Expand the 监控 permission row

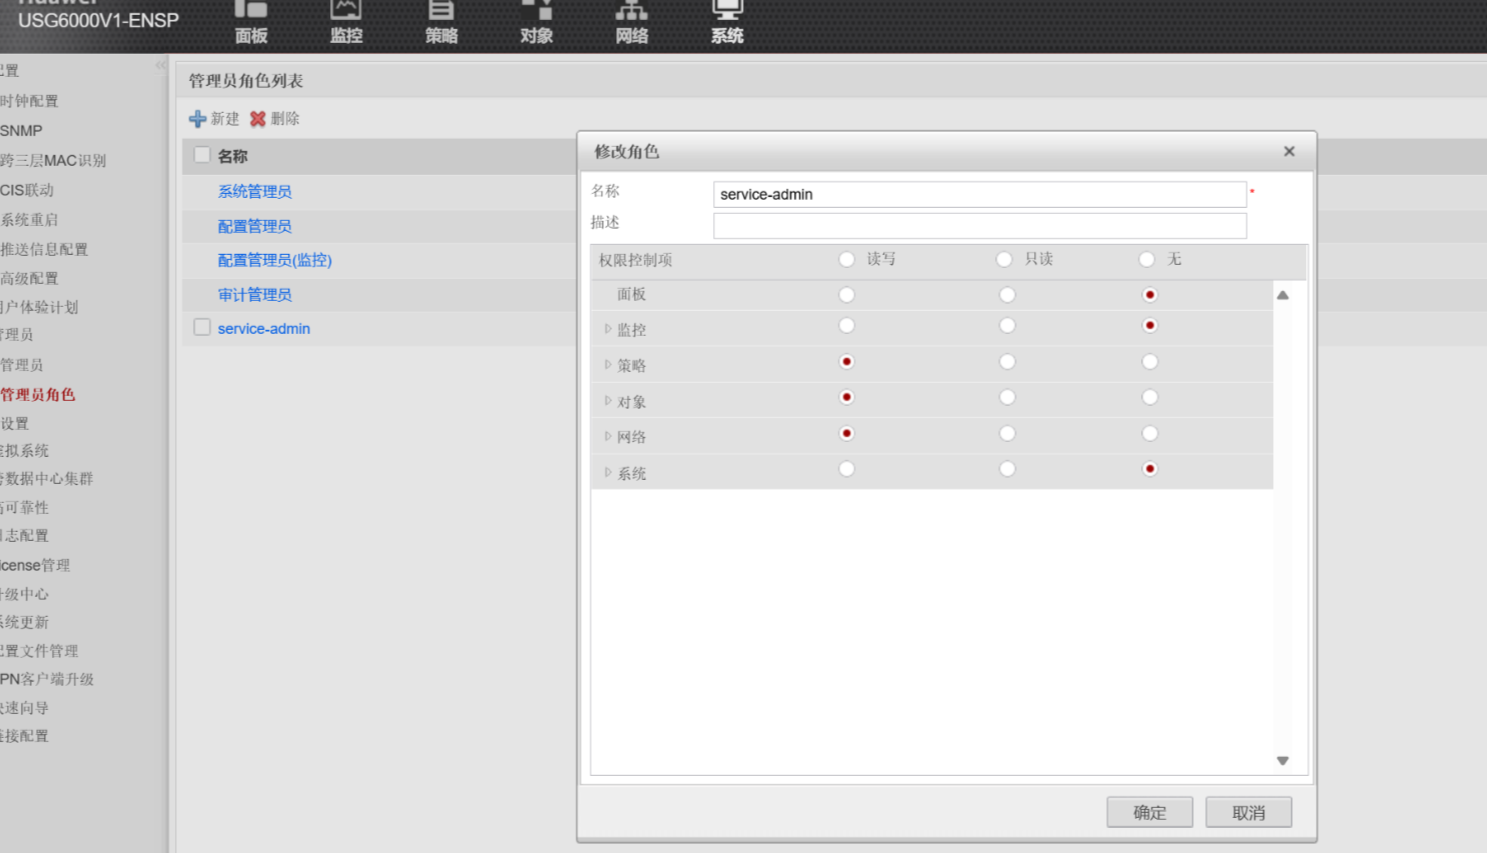(x=607, y=329)
